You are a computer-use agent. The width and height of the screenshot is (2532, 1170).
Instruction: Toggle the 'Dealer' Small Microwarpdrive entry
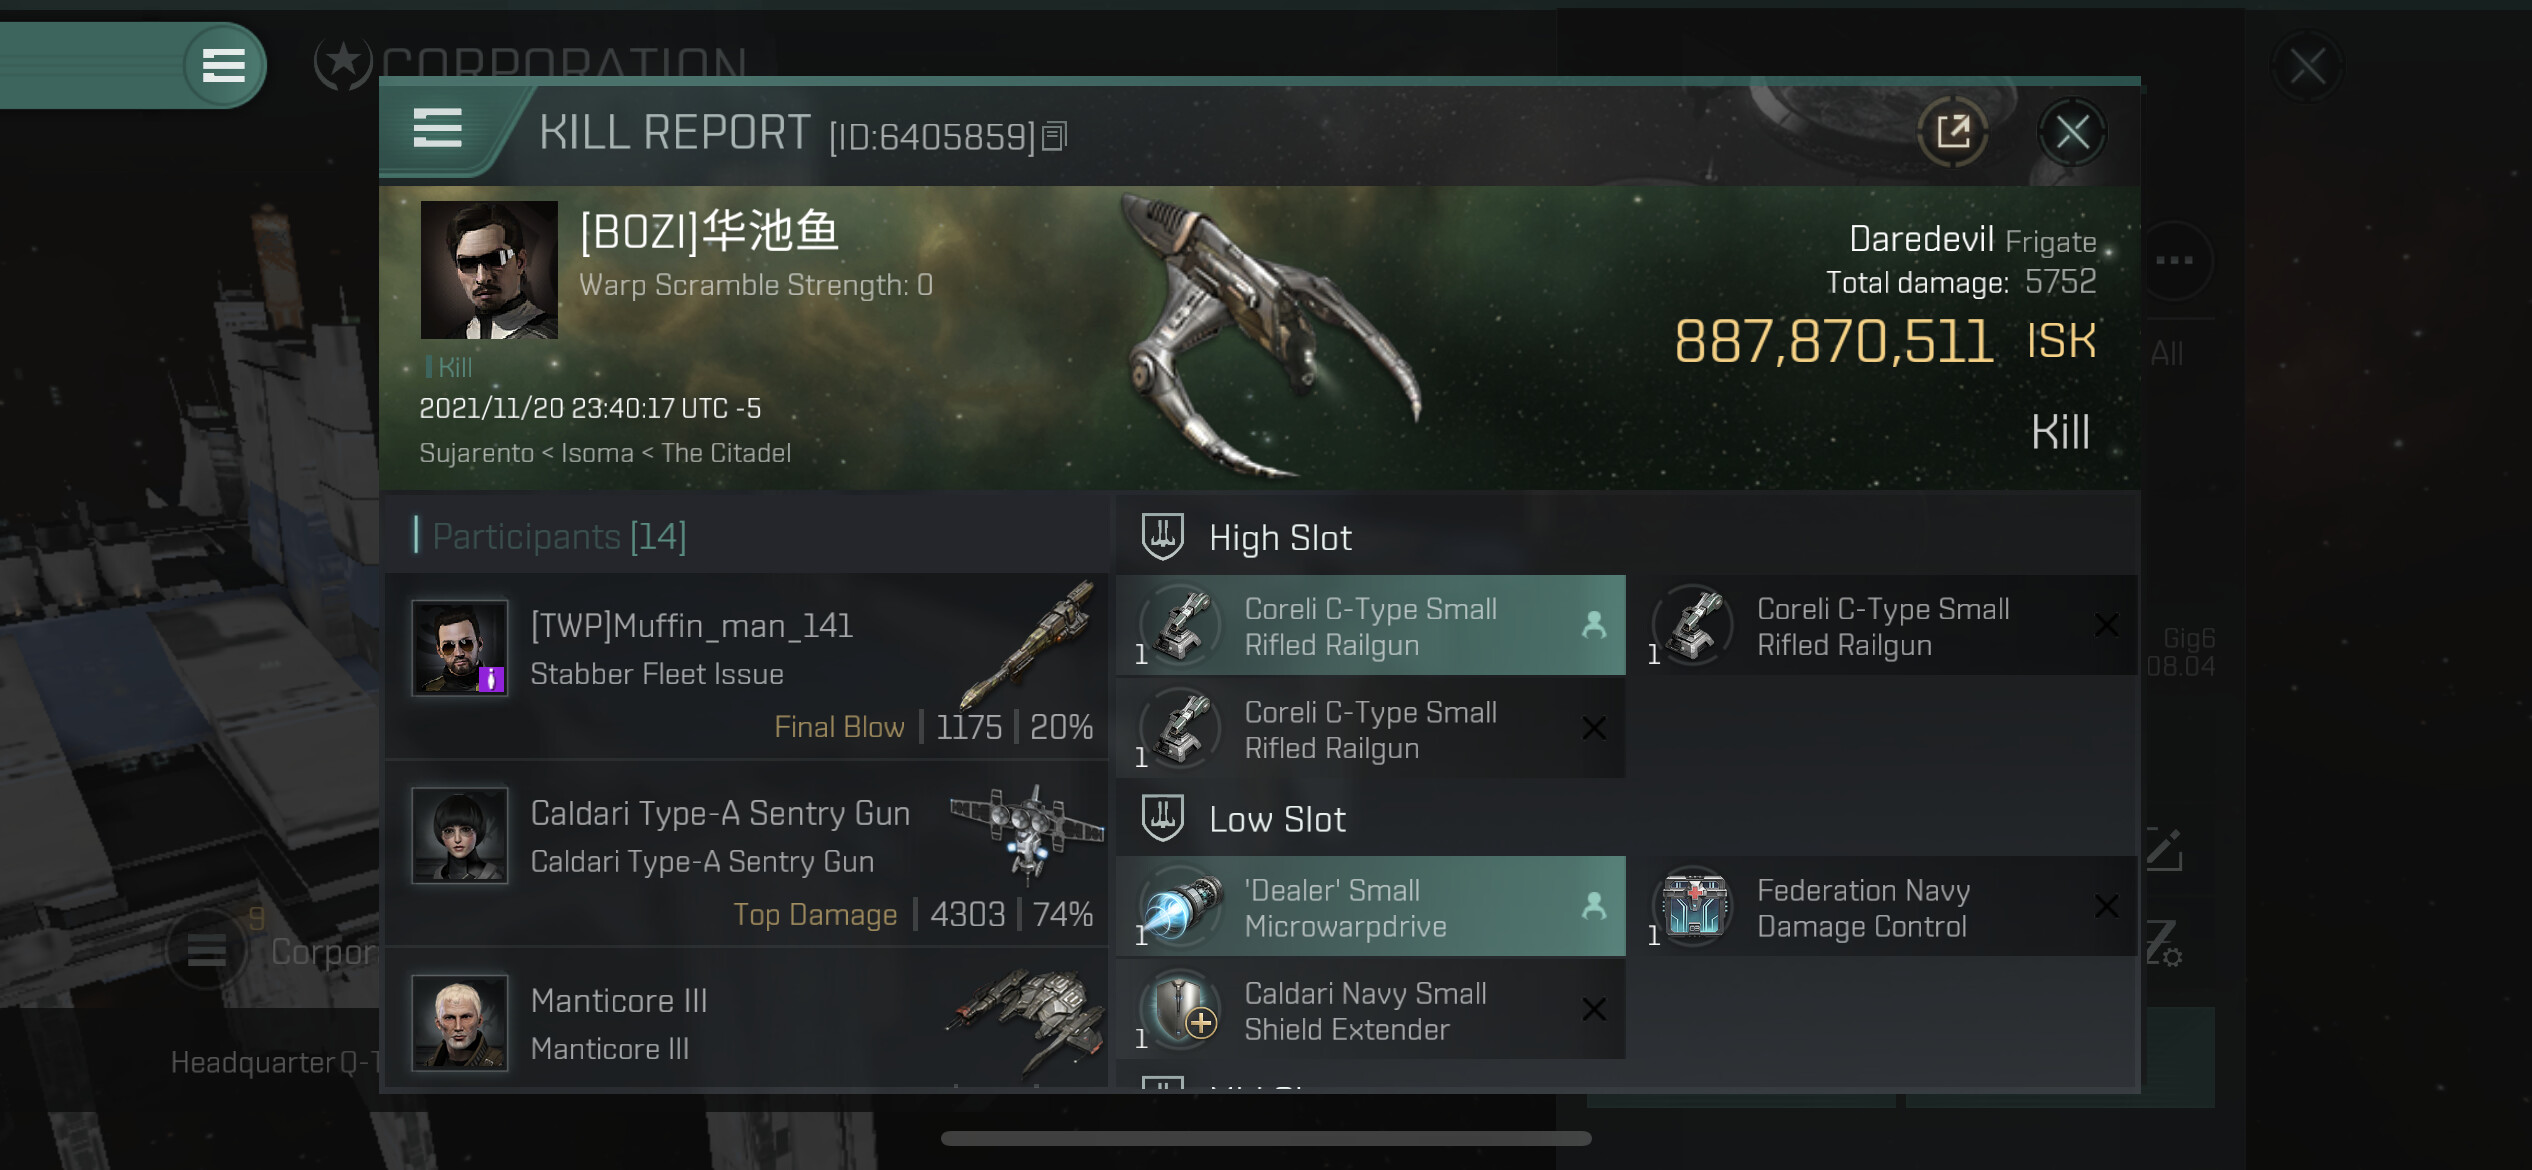tap(1371, 906)
